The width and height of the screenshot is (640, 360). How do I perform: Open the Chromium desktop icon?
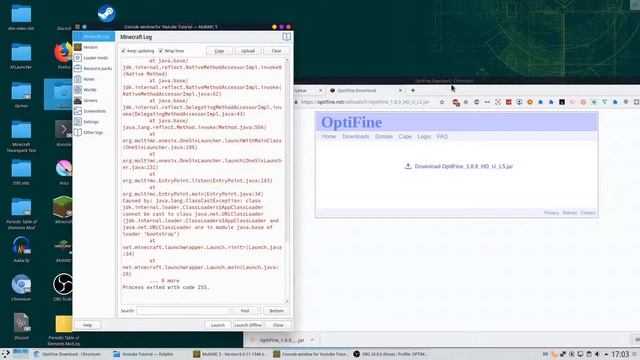pos(21,288)
